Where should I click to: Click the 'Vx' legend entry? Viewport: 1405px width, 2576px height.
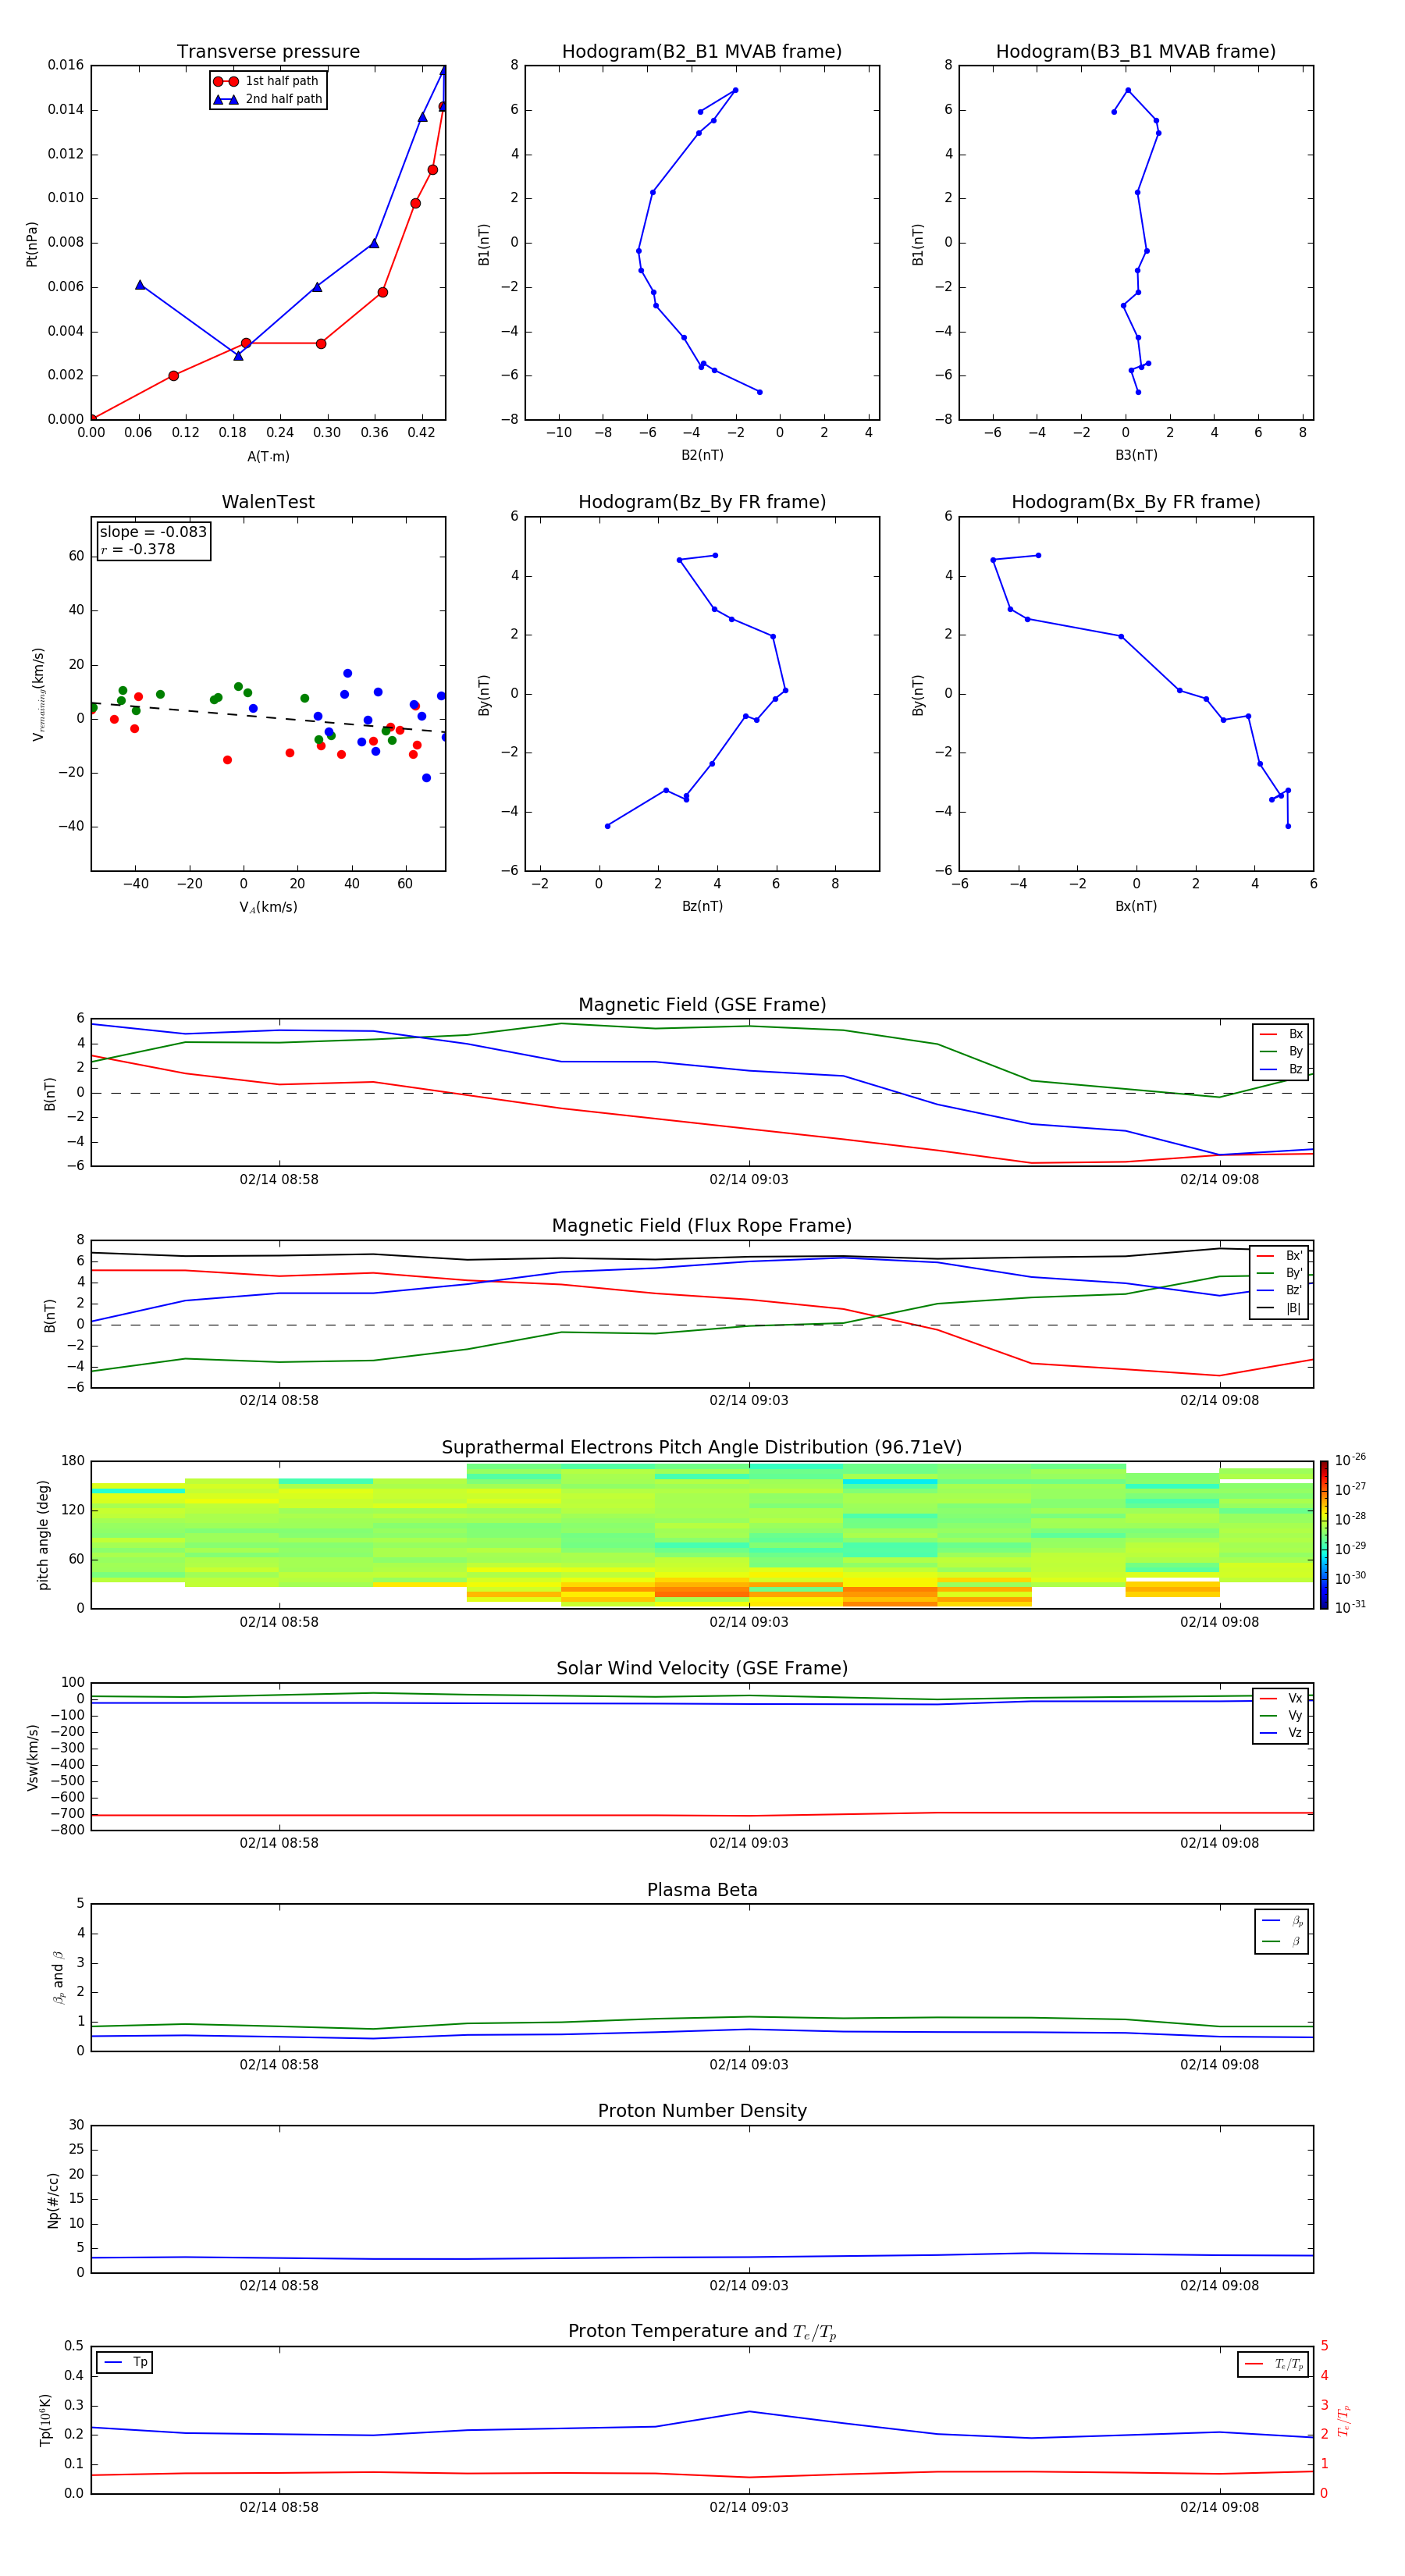pos(1281,1698)
